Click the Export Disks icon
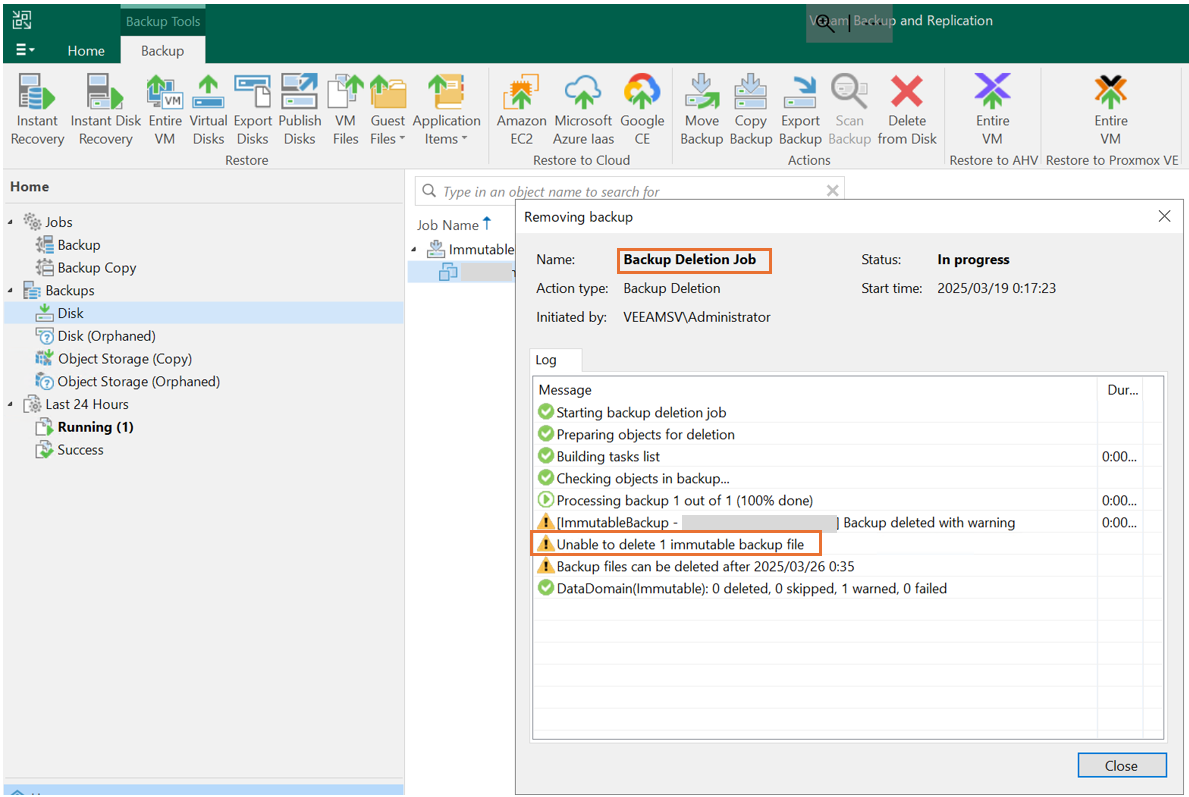This screenshot has width=1189, height=797. [x=253, y=110]
